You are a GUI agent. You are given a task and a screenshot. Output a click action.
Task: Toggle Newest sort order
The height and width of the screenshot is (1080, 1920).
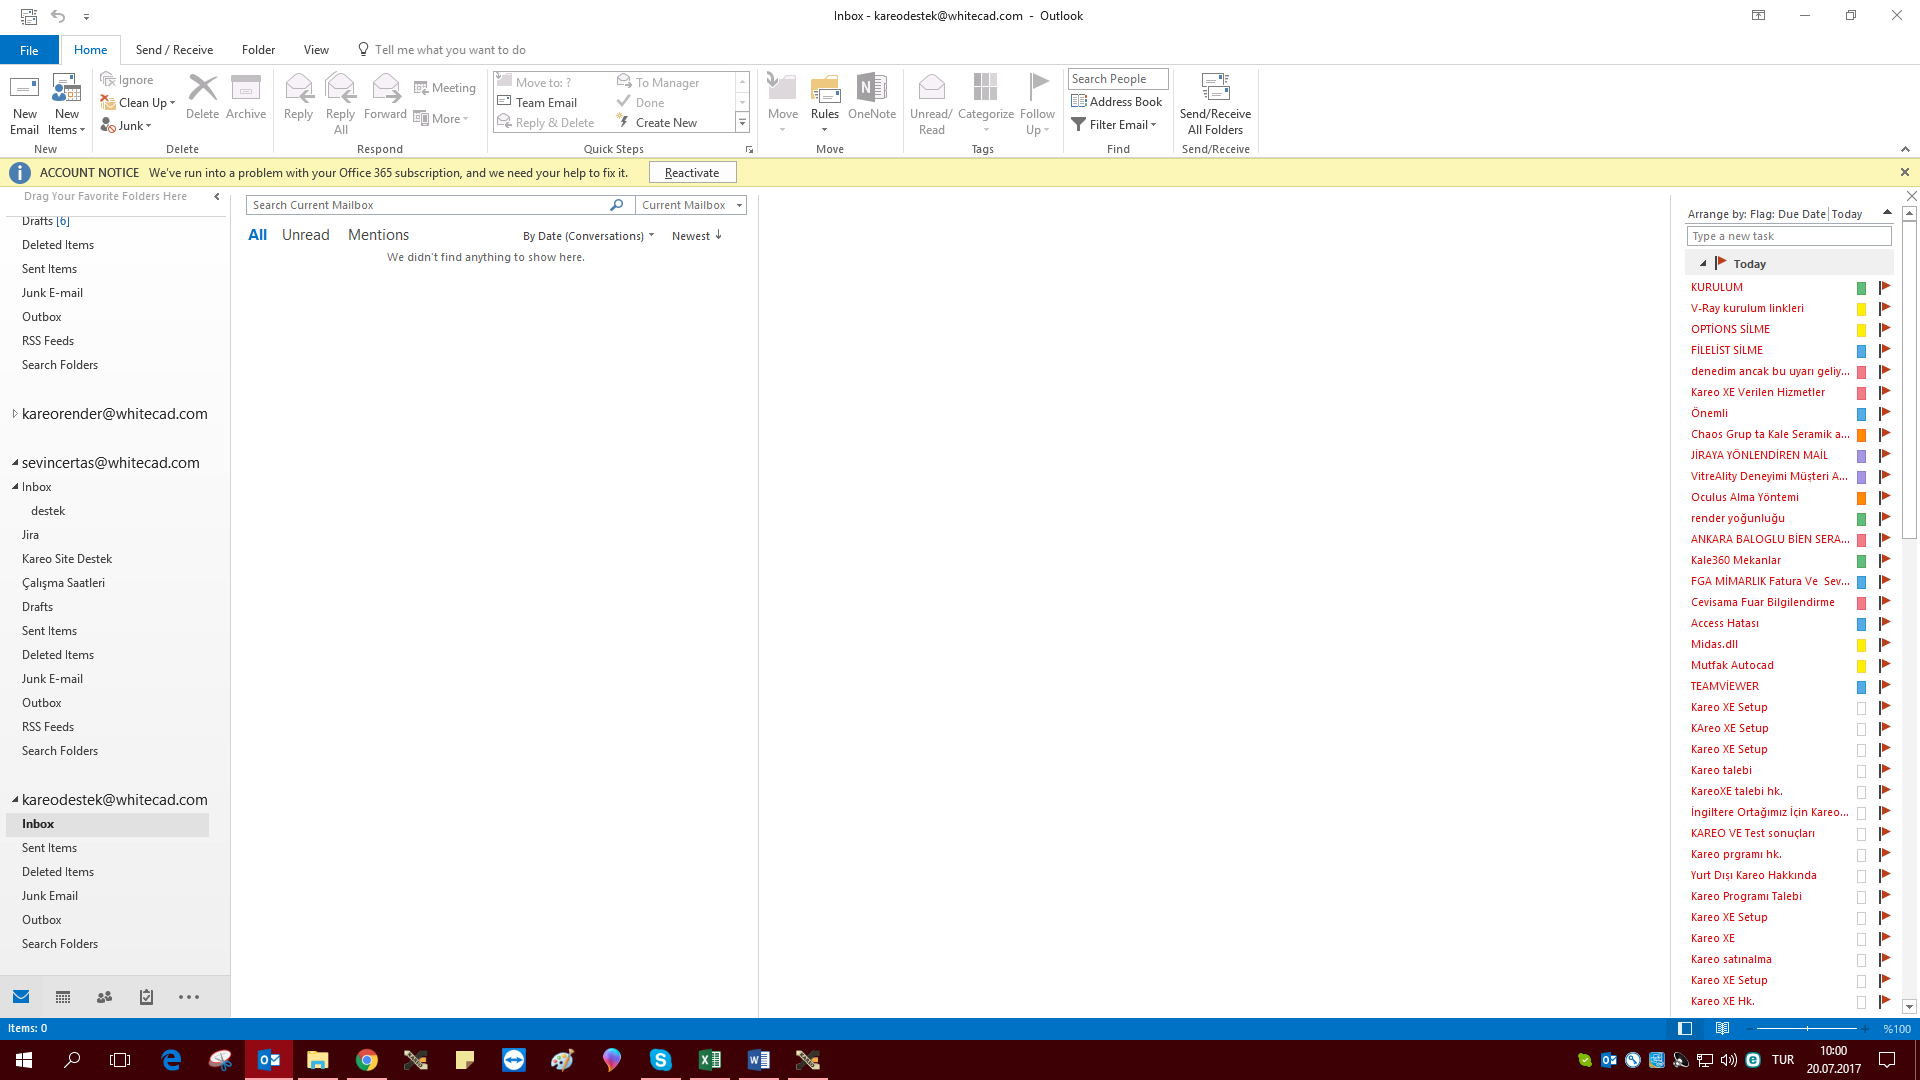point(697,236)
